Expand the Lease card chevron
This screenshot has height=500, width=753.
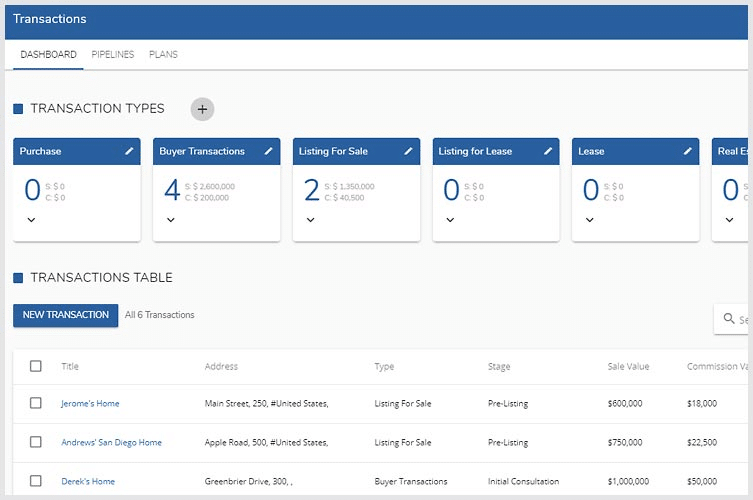(590, 220)
